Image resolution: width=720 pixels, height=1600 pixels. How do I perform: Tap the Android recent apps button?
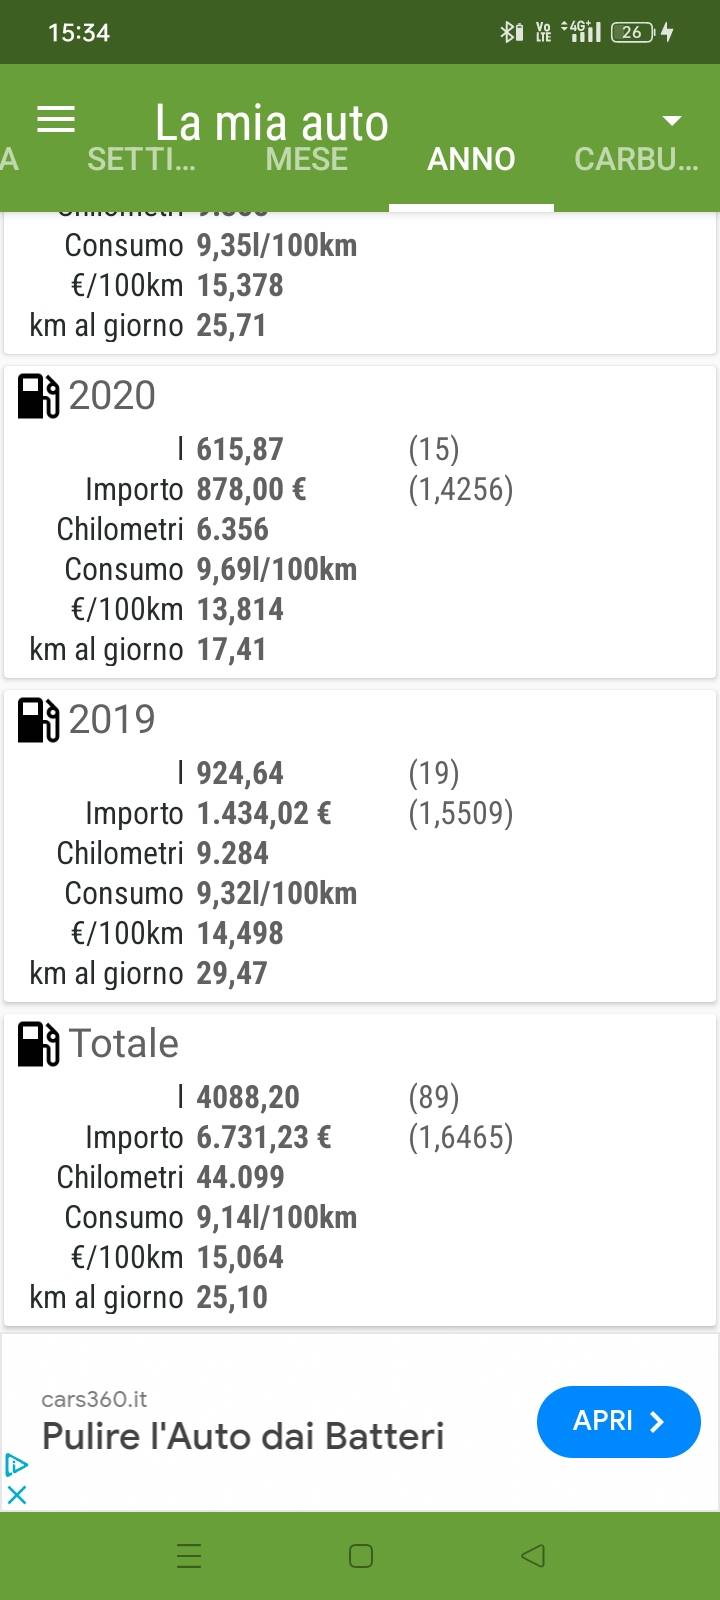click(x=189, y=1556)
